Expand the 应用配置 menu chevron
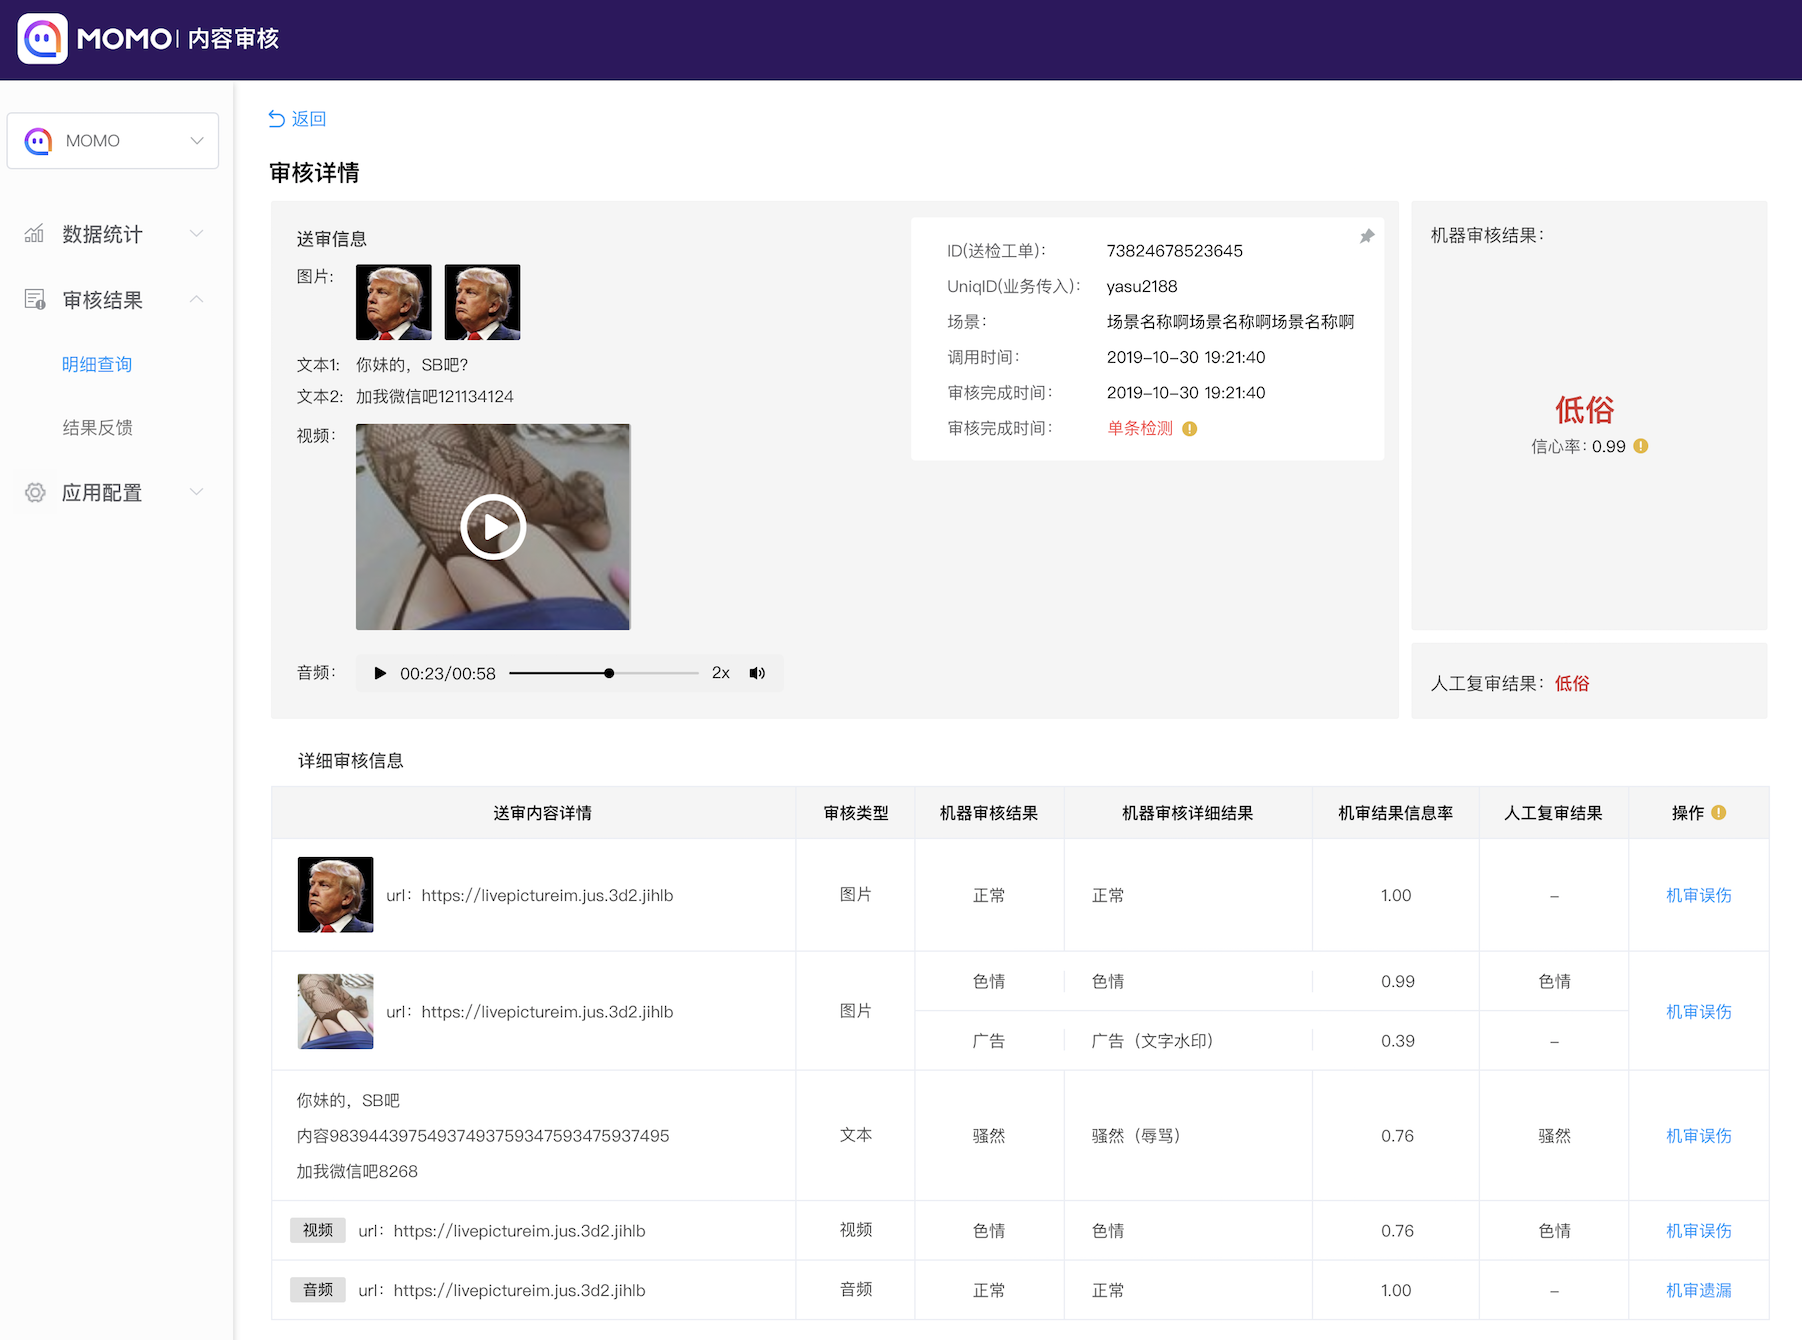The height and width of the screenshot is (1340, 1802). (197, 492)
